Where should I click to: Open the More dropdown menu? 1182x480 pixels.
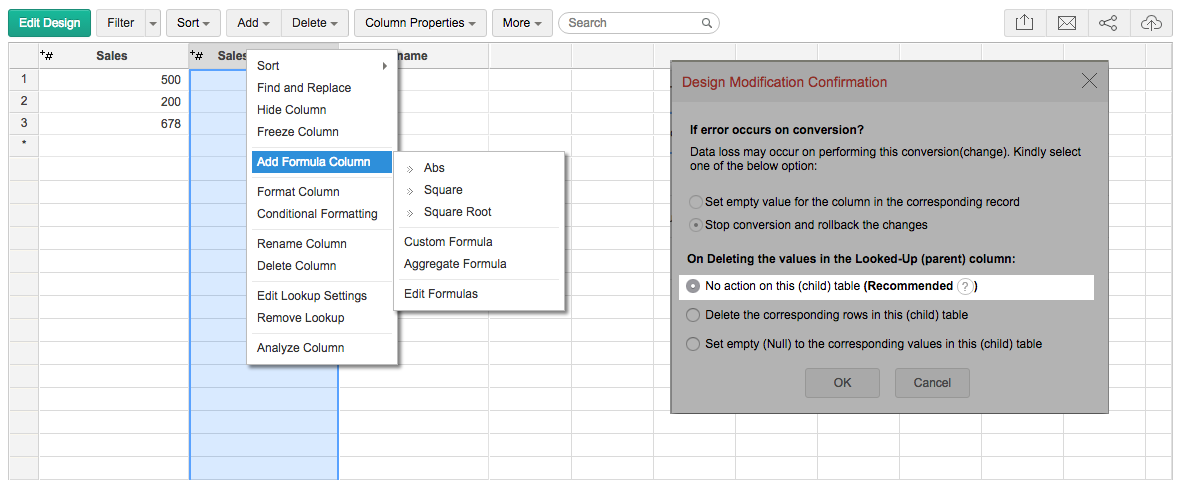pos(522,23)
